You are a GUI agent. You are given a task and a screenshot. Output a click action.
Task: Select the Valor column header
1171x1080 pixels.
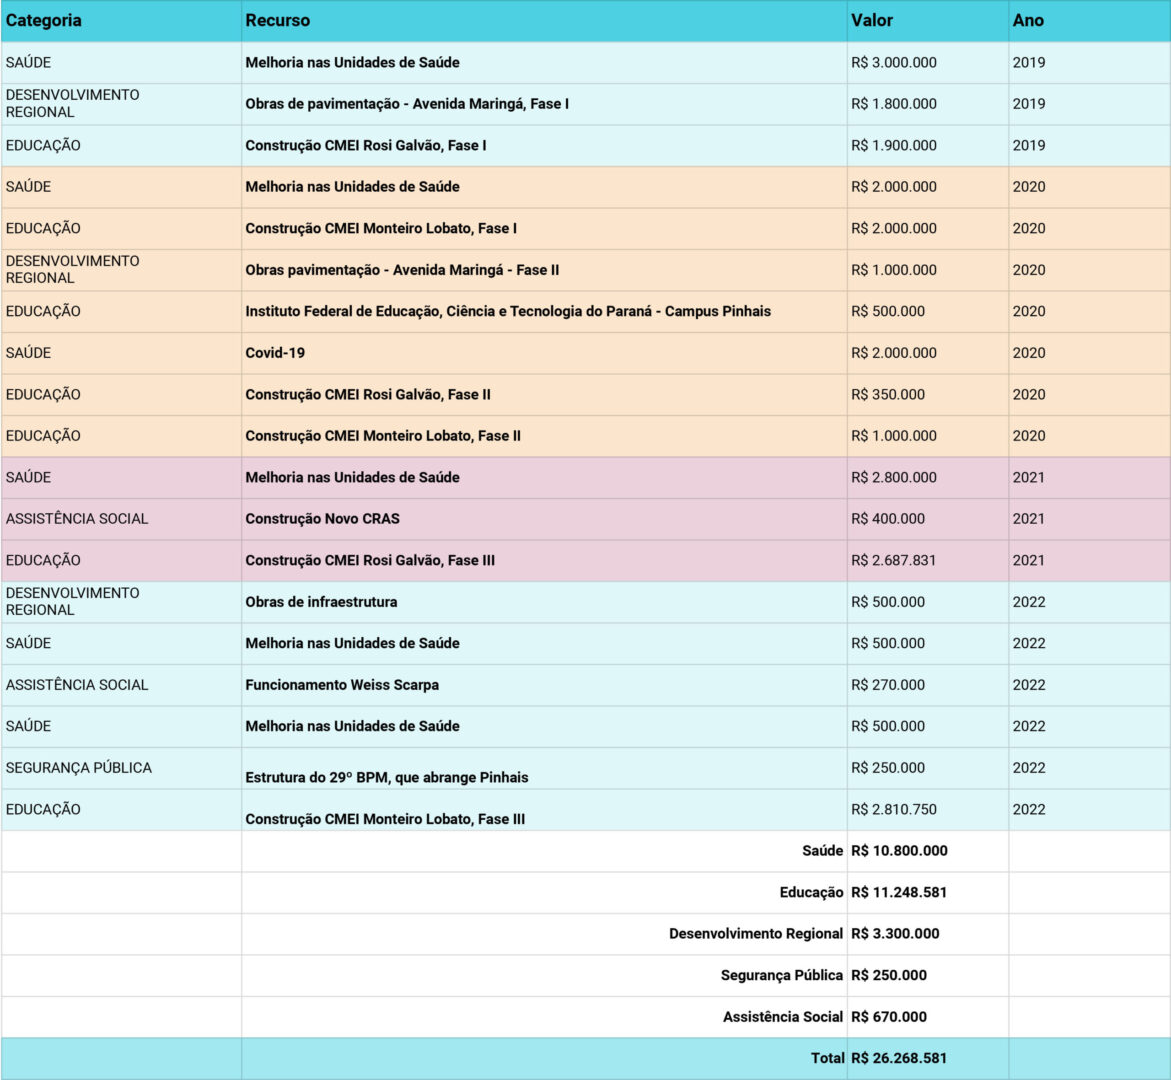[872, 20]
